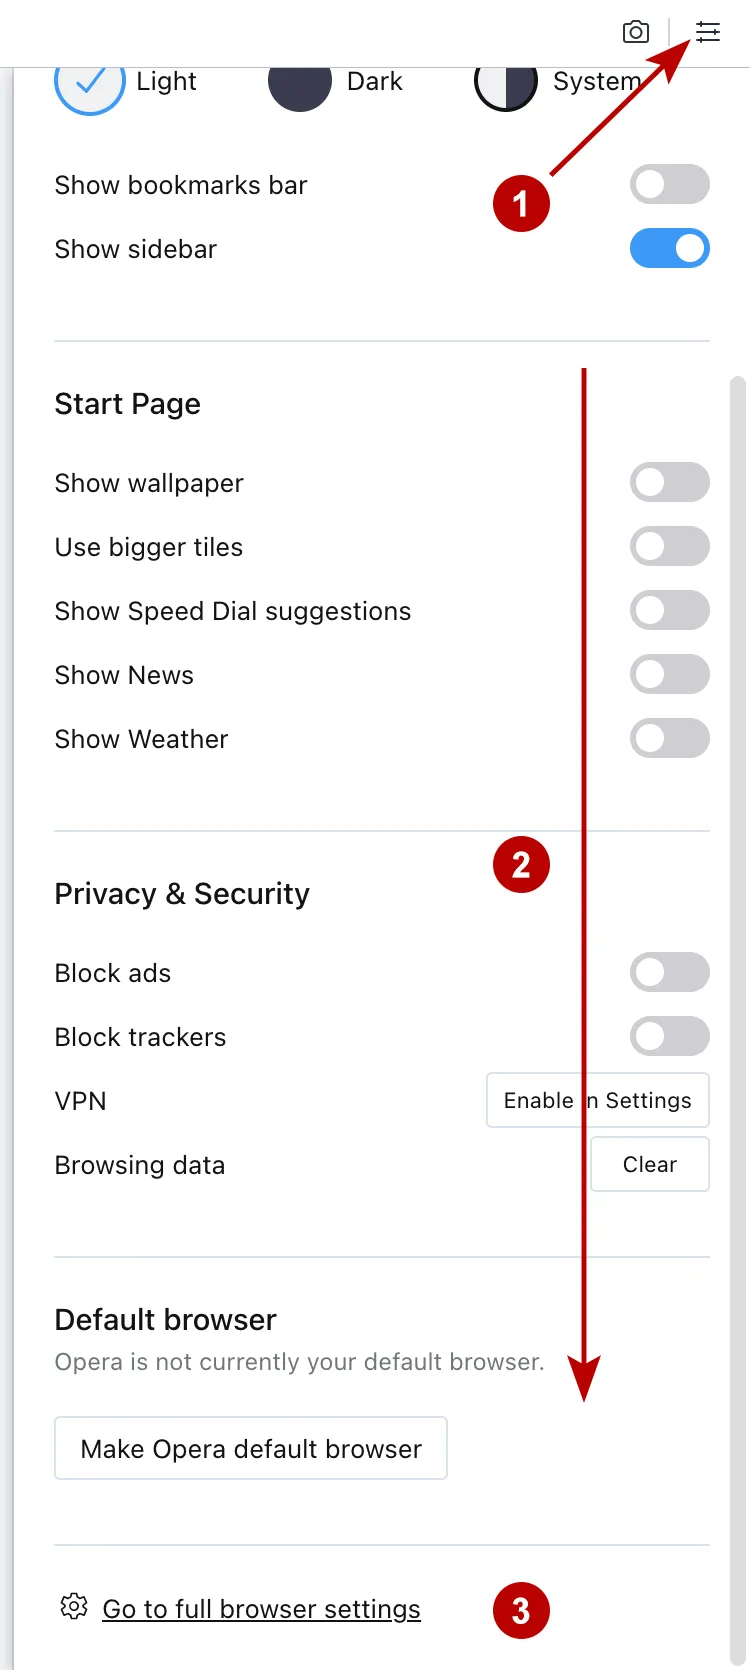
Task: Click Enable in Settings for VPN
Action: (597, 1100)
